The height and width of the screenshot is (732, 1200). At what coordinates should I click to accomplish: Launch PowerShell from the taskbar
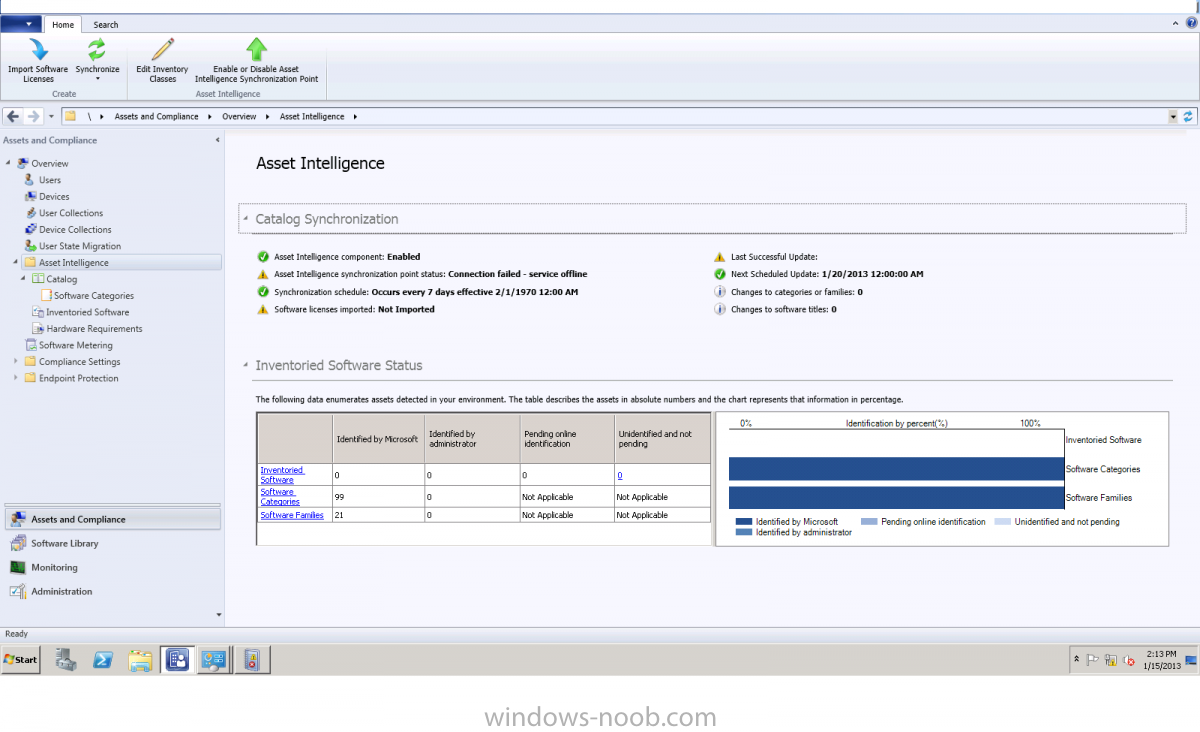103,659
